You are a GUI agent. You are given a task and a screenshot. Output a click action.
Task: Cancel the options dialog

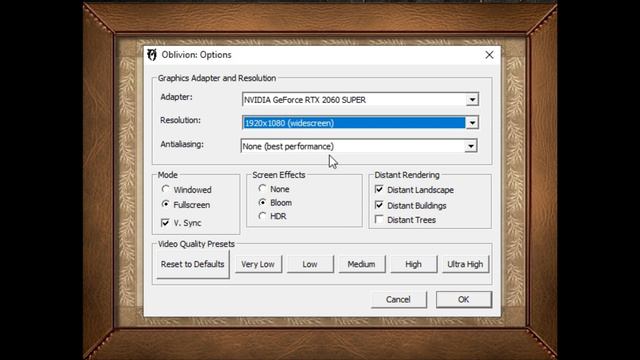398,300
